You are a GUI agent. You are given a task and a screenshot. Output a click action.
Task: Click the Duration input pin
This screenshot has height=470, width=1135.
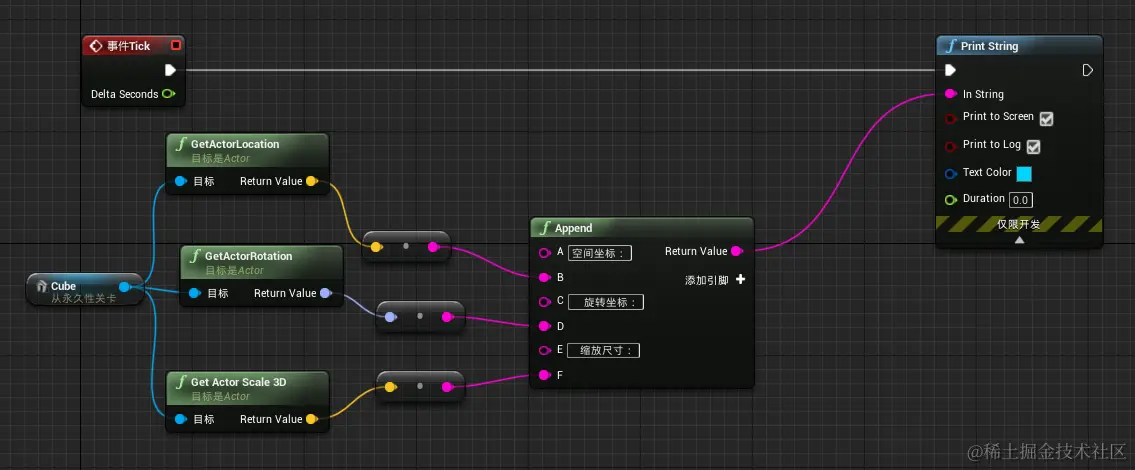pyautogui.click(x=950, y=199)
